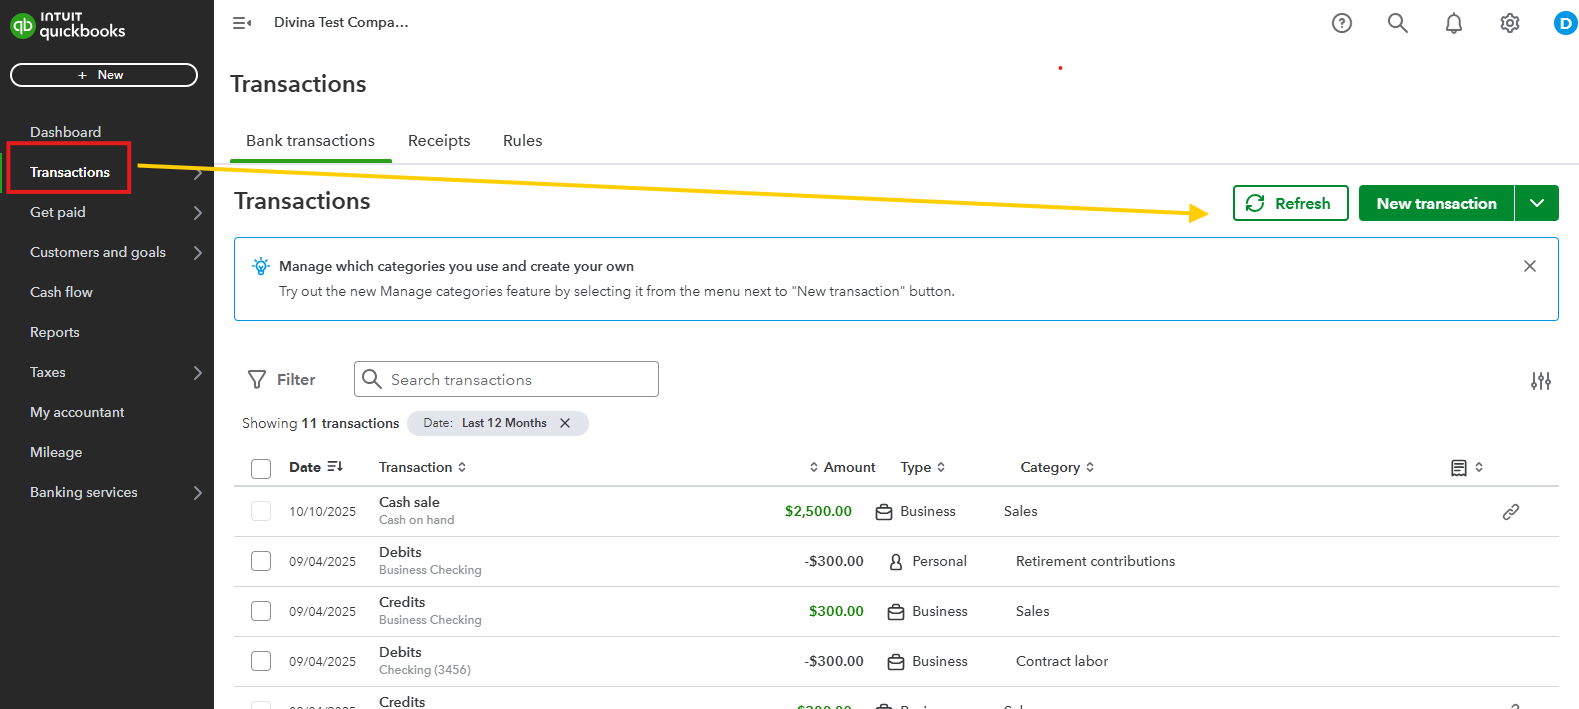This screenshot has height=709, width=1579.
Task: Click the Refresh button
Action: tap(1290, 203)
